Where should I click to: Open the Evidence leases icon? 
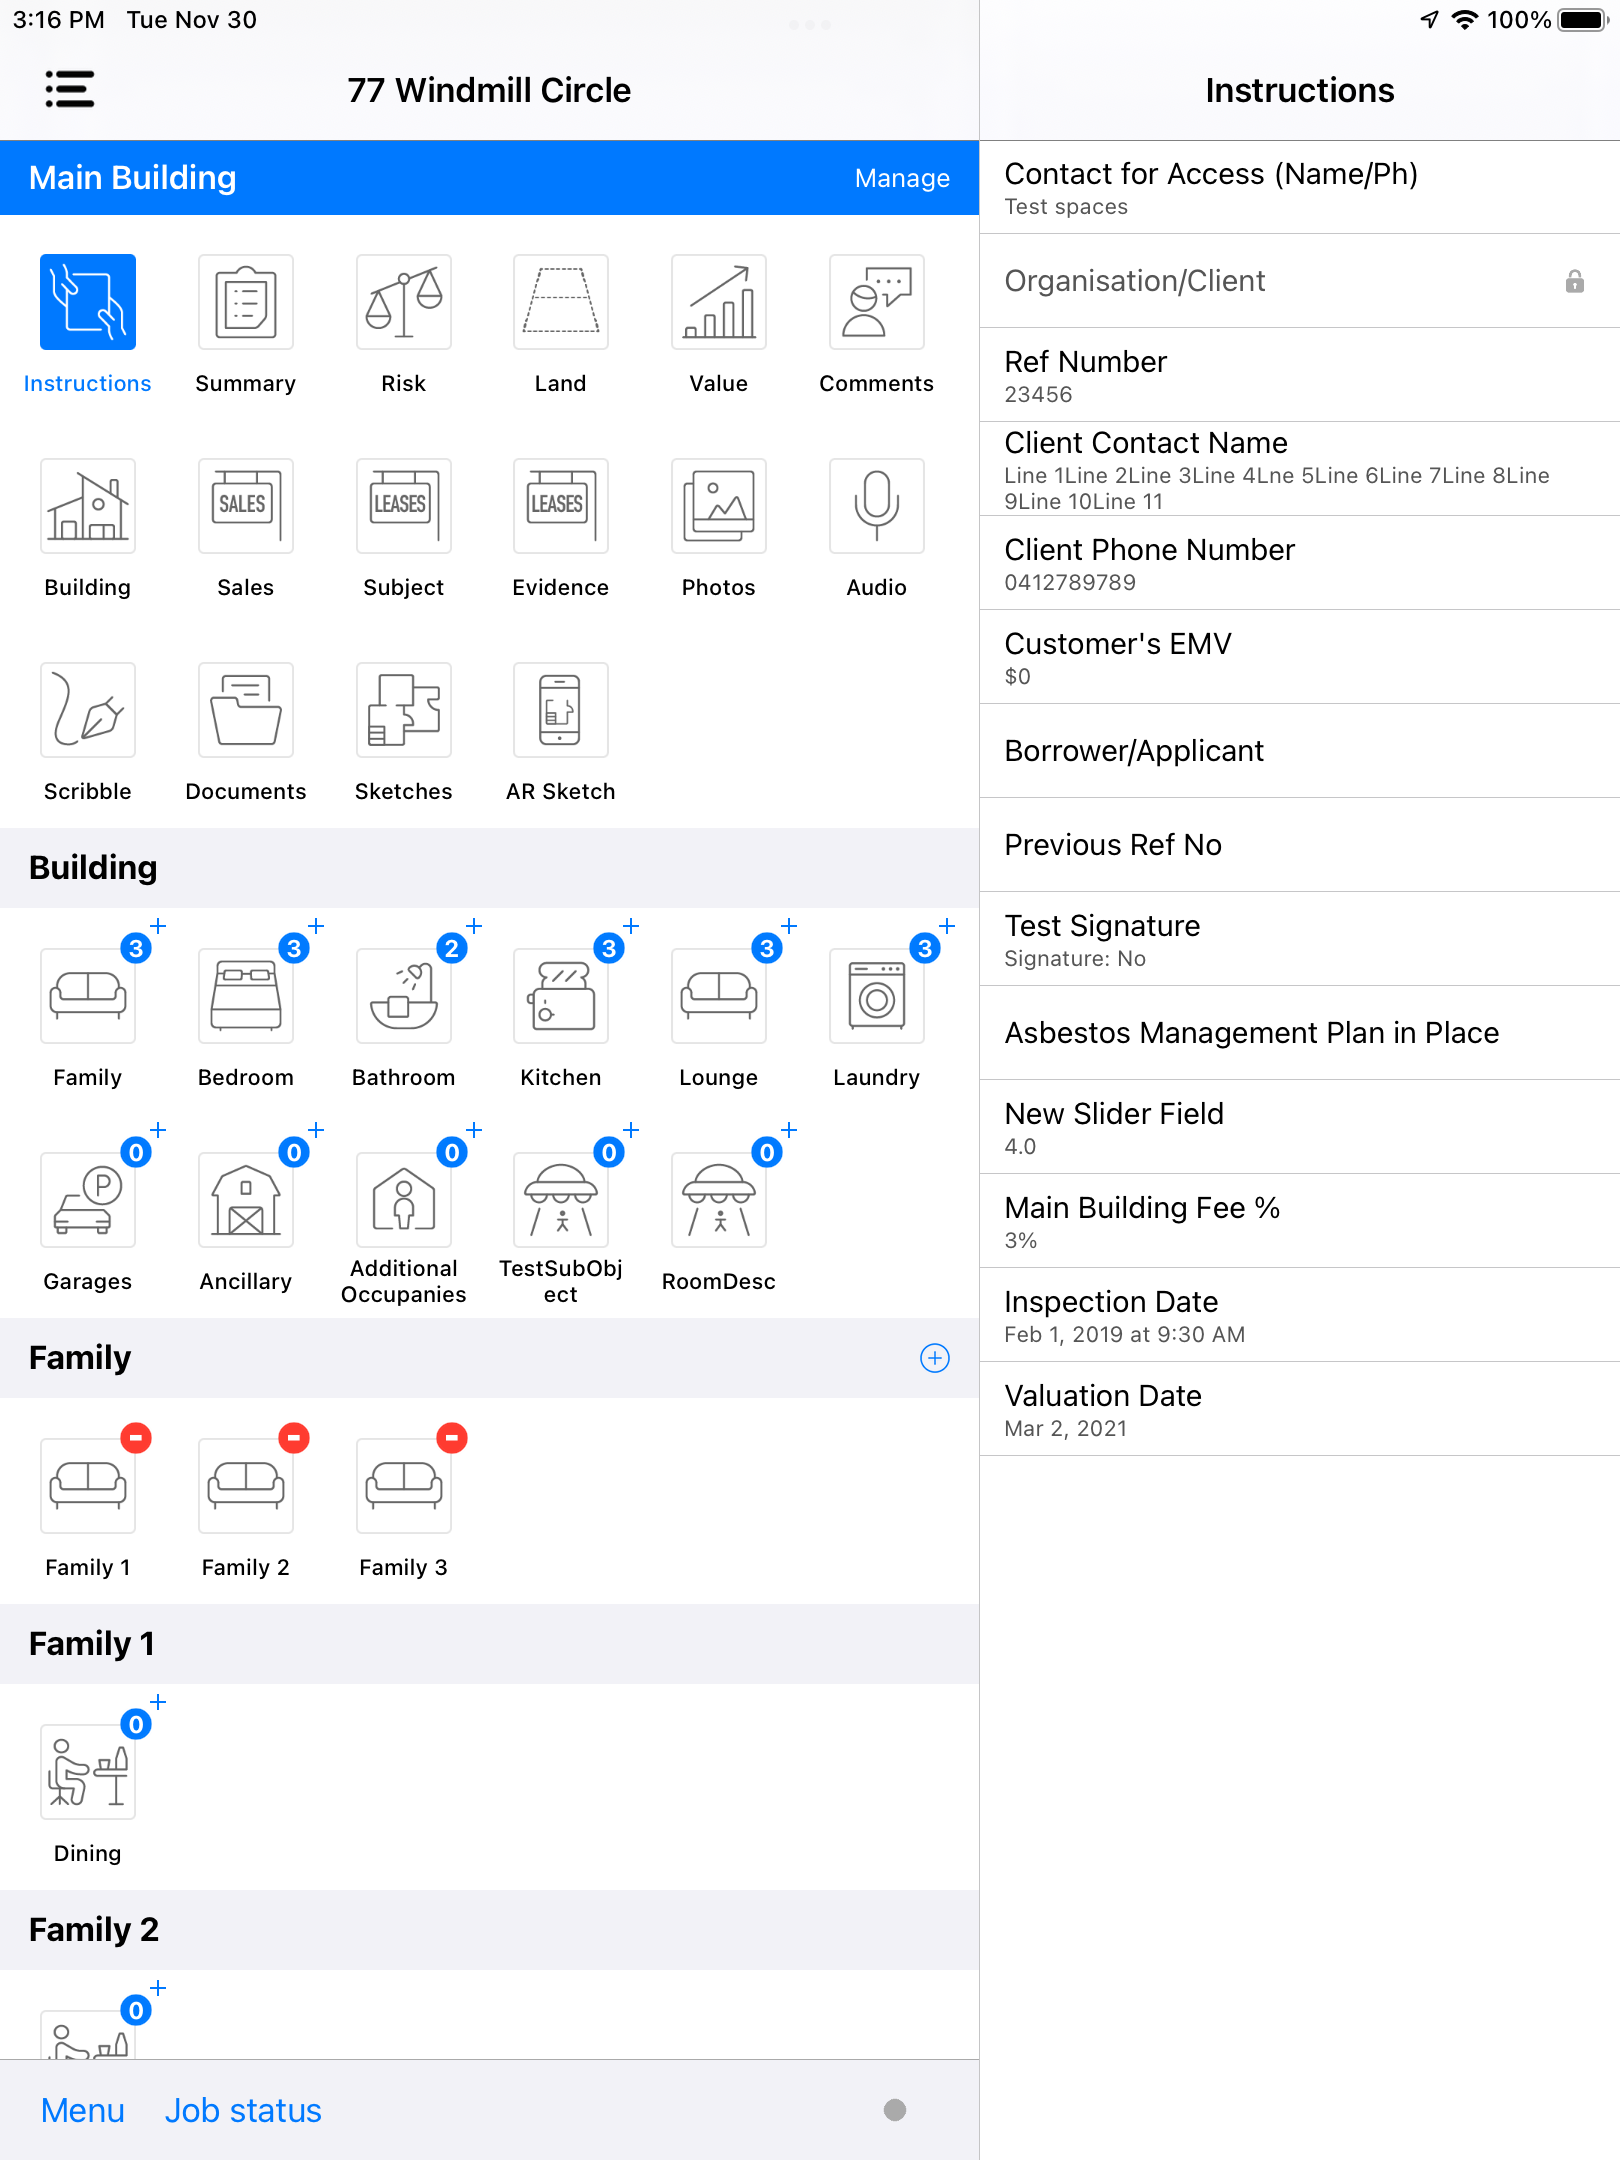[x=561, y=506]
